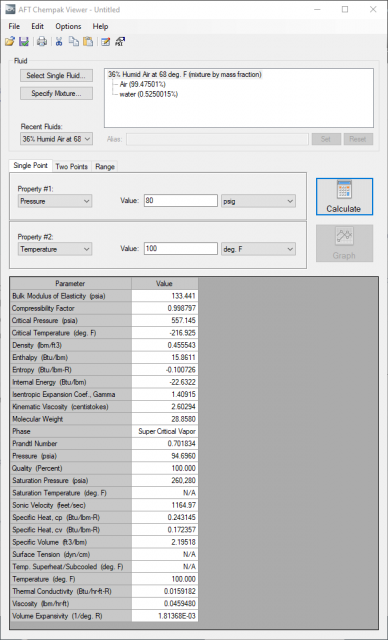The height and width of the screenshot is (640, 388).
Task: Open the Options menu
Action: 68,27
